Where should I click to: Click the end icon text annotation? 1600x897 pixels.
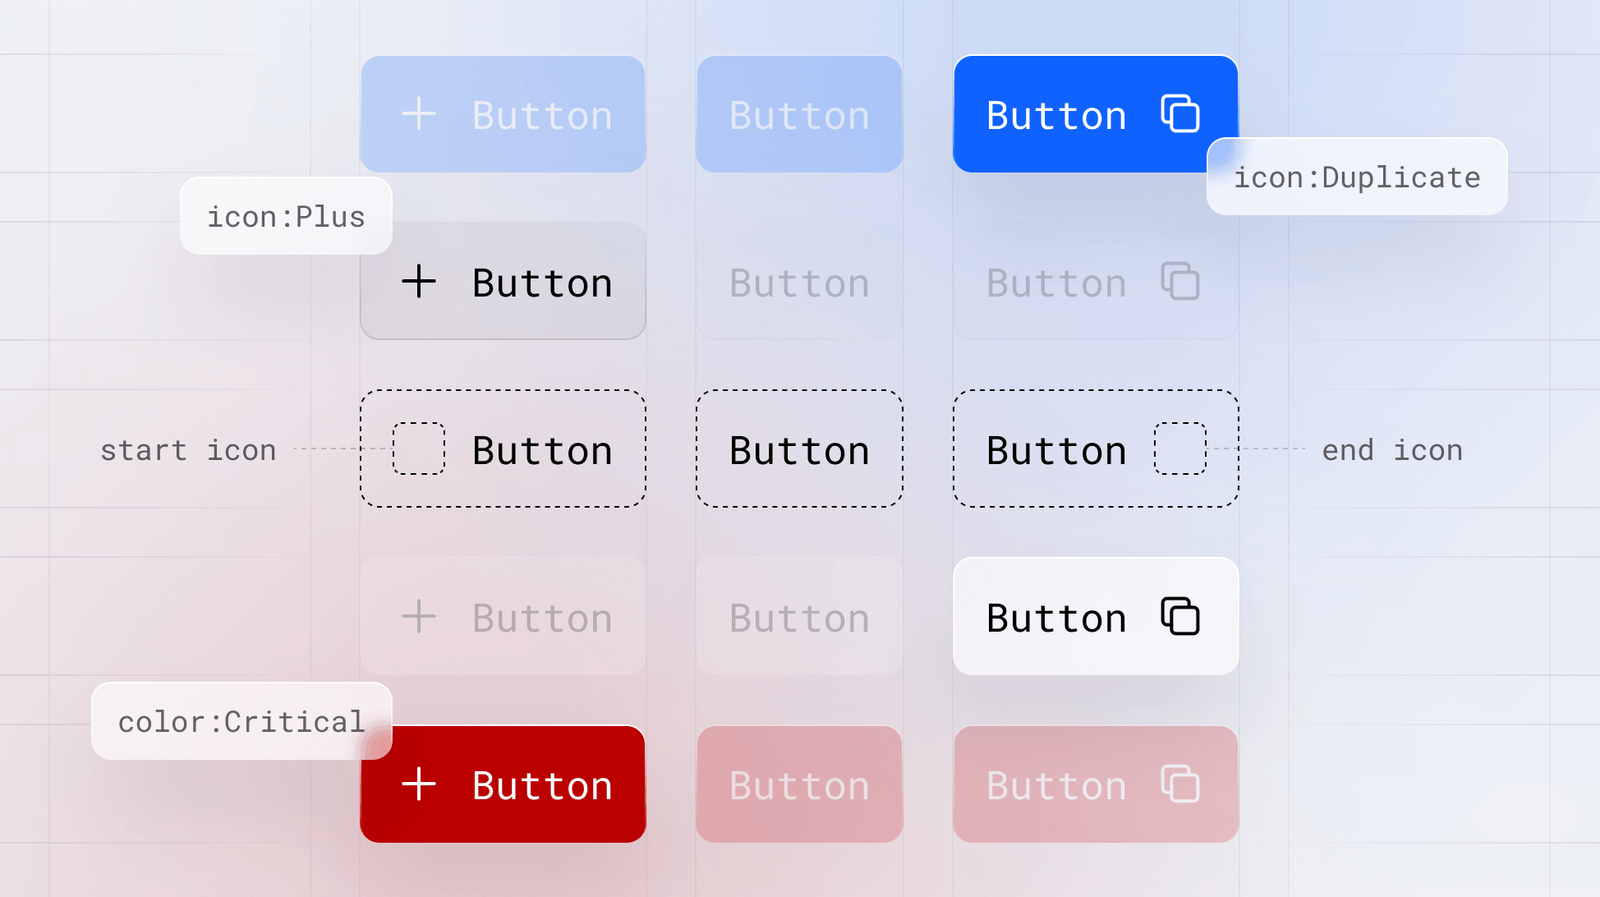tap(1392, 449)
